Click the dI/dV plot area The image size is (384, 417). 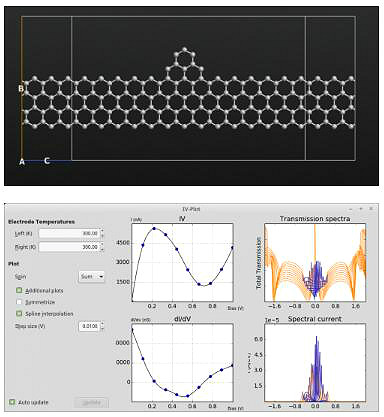182,363
